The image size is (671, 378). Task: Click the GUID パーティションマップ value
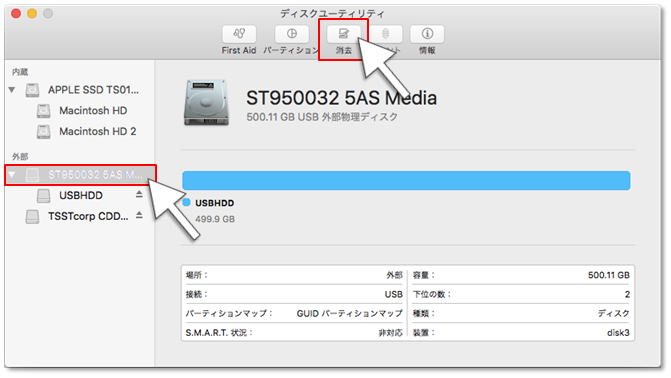(x=350, y=313)
